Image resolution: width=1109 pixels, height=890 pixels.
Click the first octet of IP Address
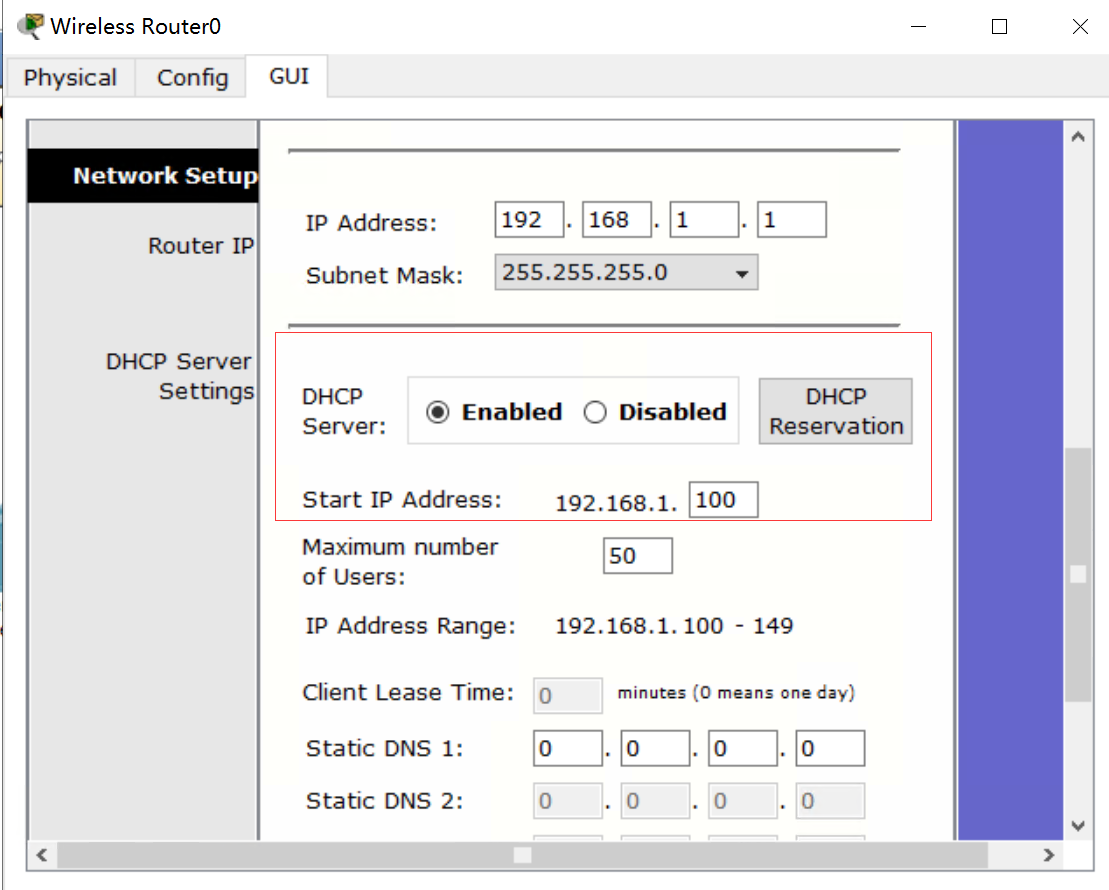(529, 219)
